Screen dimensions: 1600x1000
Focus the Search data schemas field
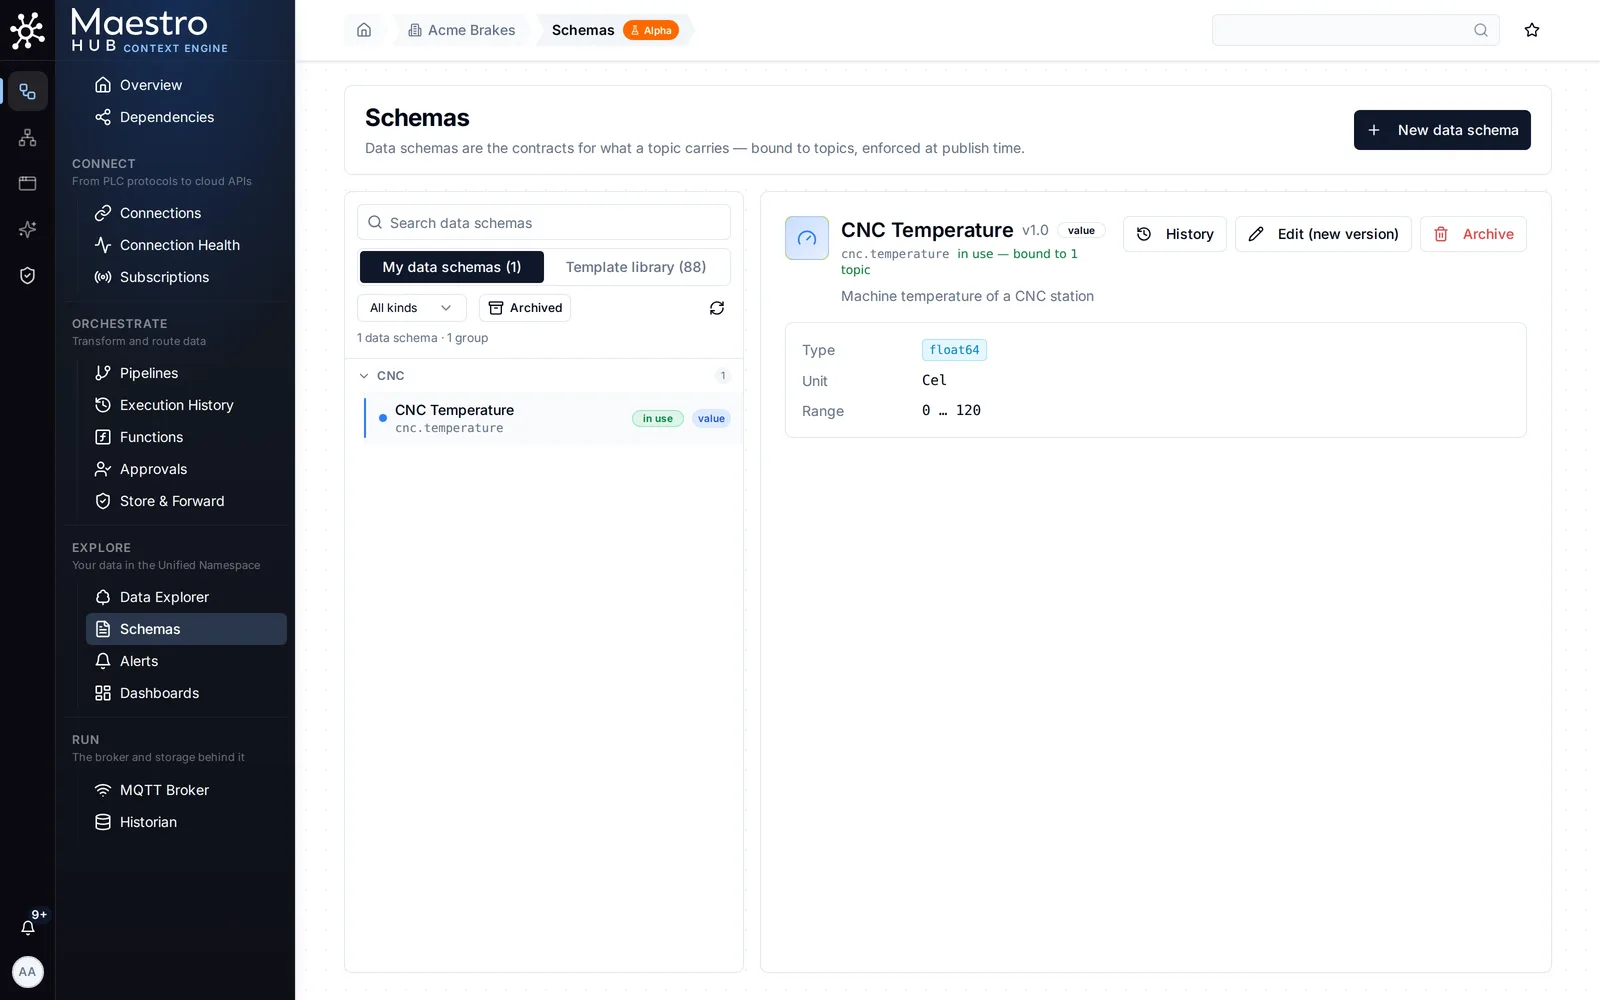(544, 223)
